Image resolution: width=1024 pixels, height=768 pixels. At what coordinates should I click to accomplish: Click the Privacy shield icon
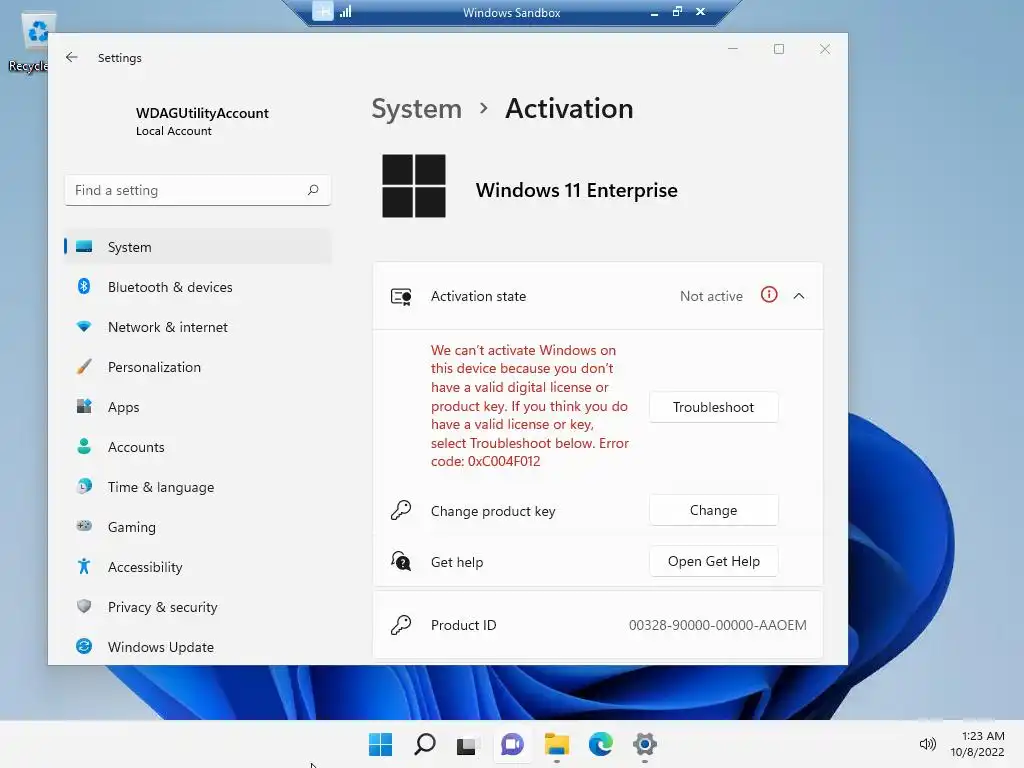tap(84, 606)
